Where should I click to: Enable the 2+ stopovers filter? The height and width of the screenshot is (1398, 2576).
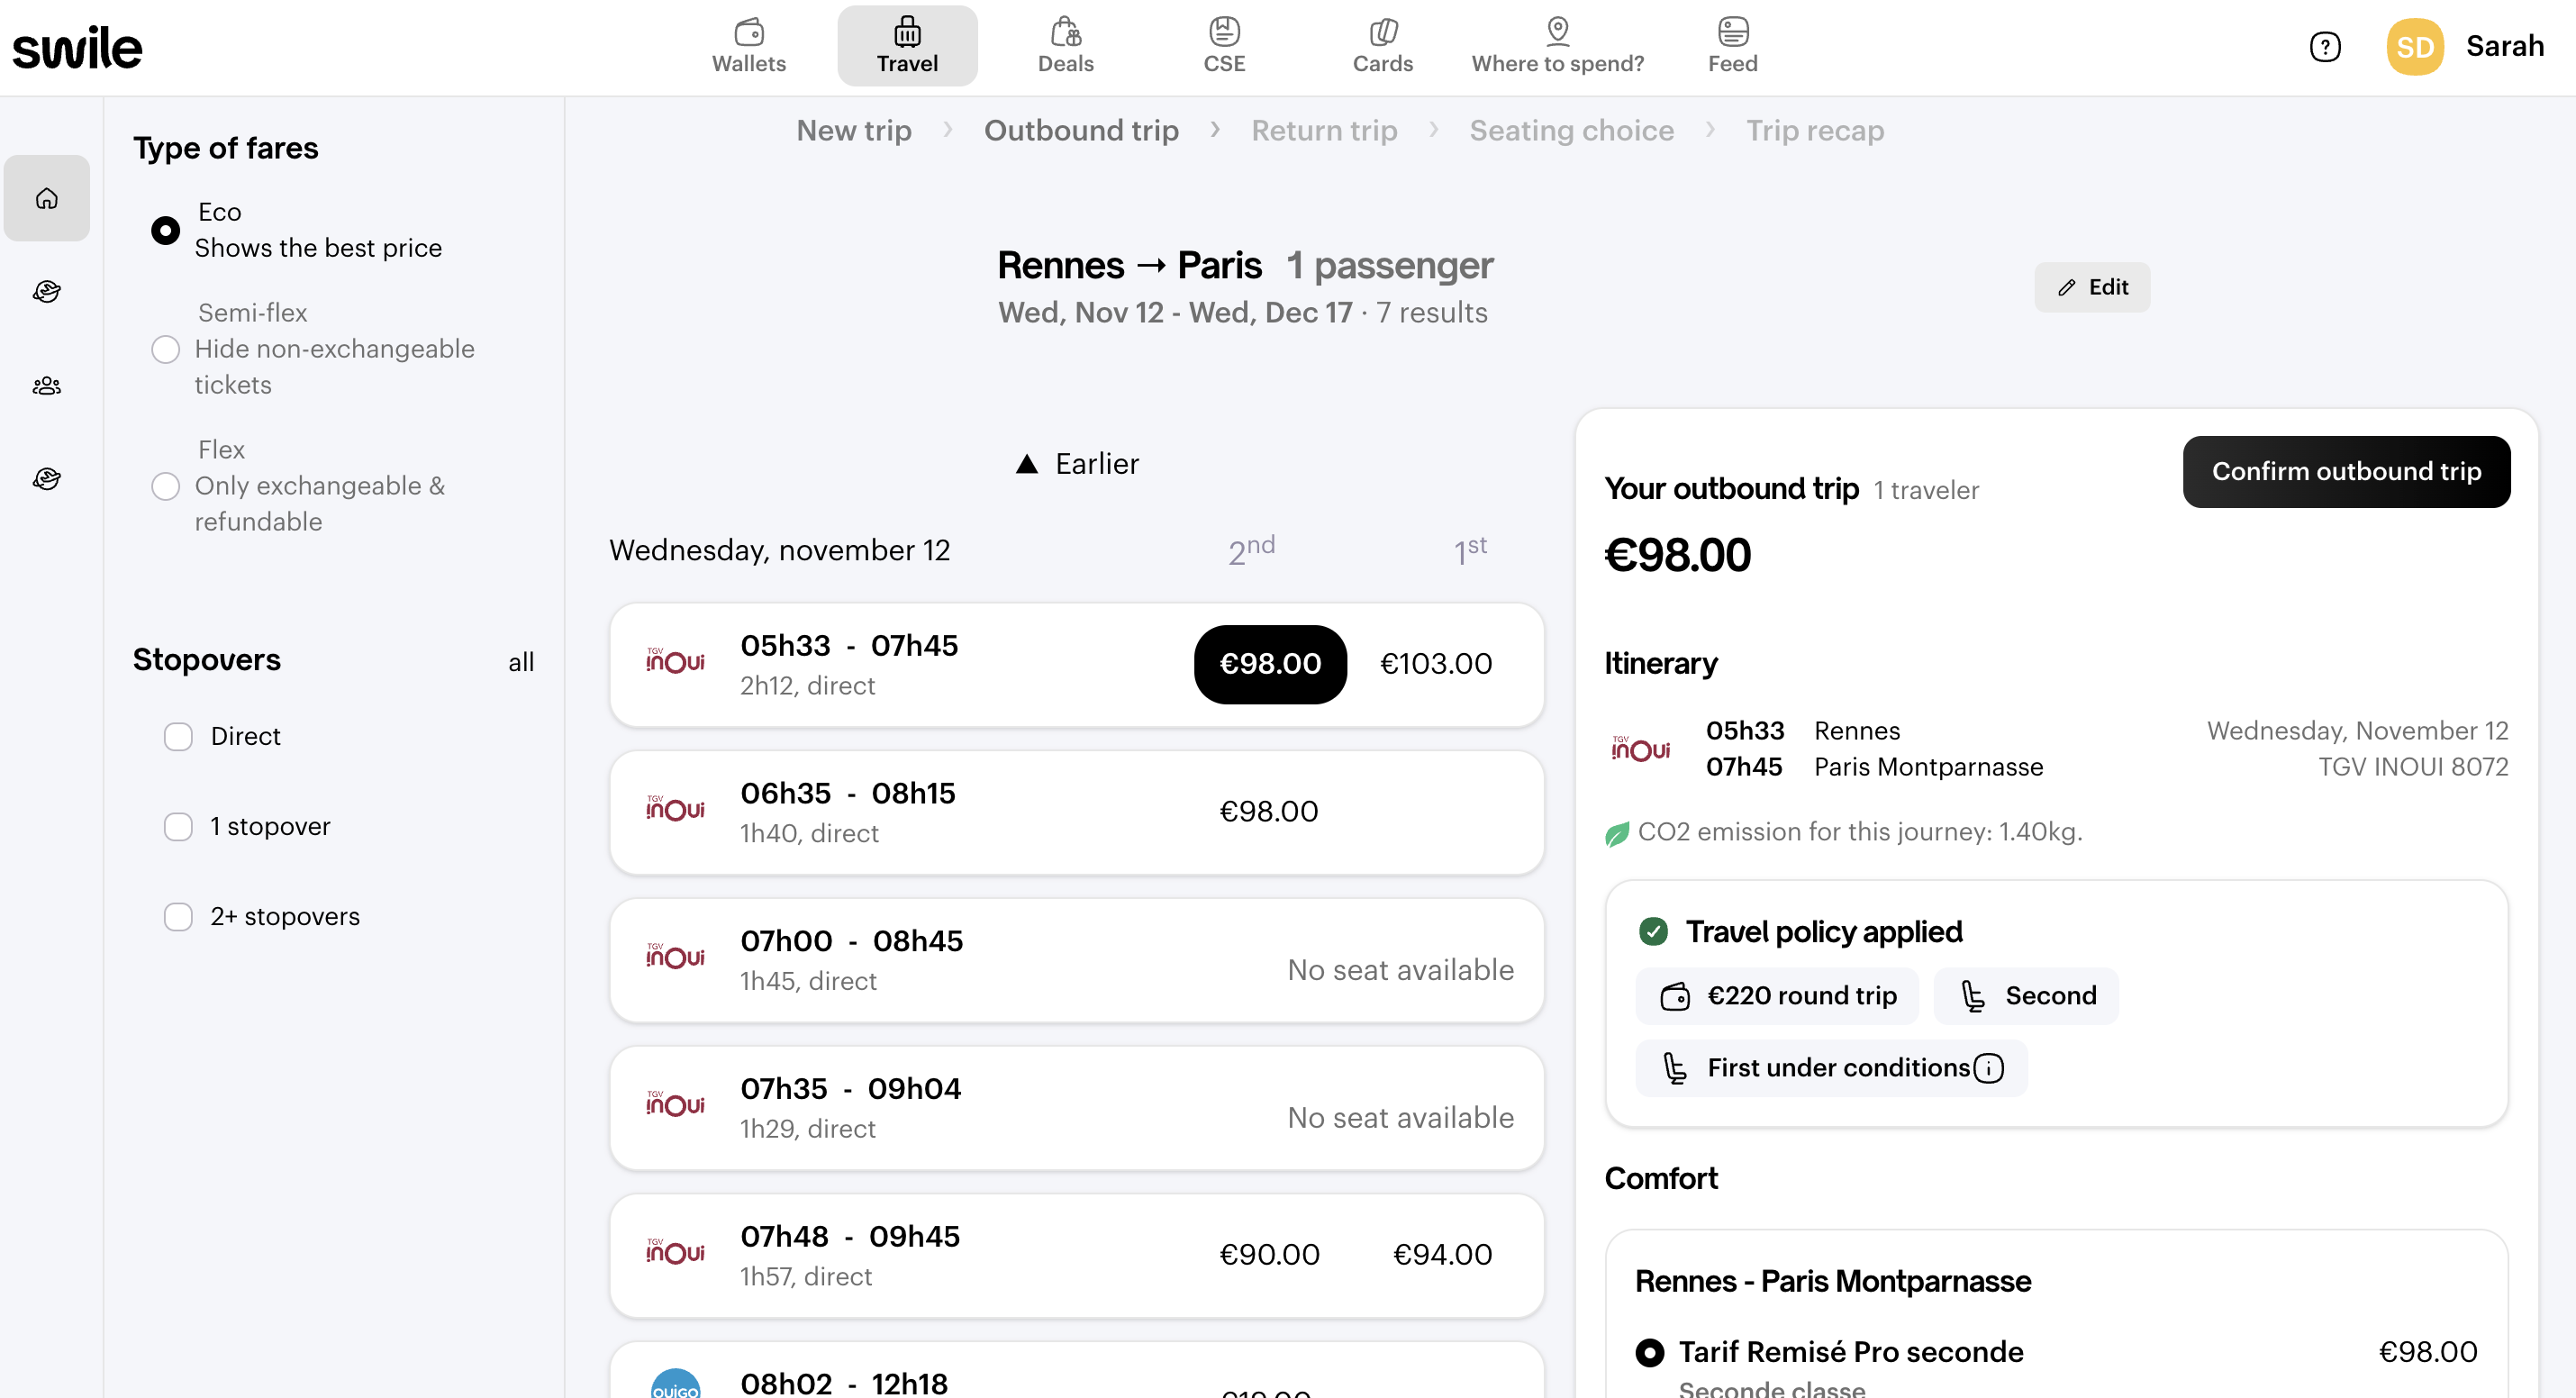pos(178,917)
